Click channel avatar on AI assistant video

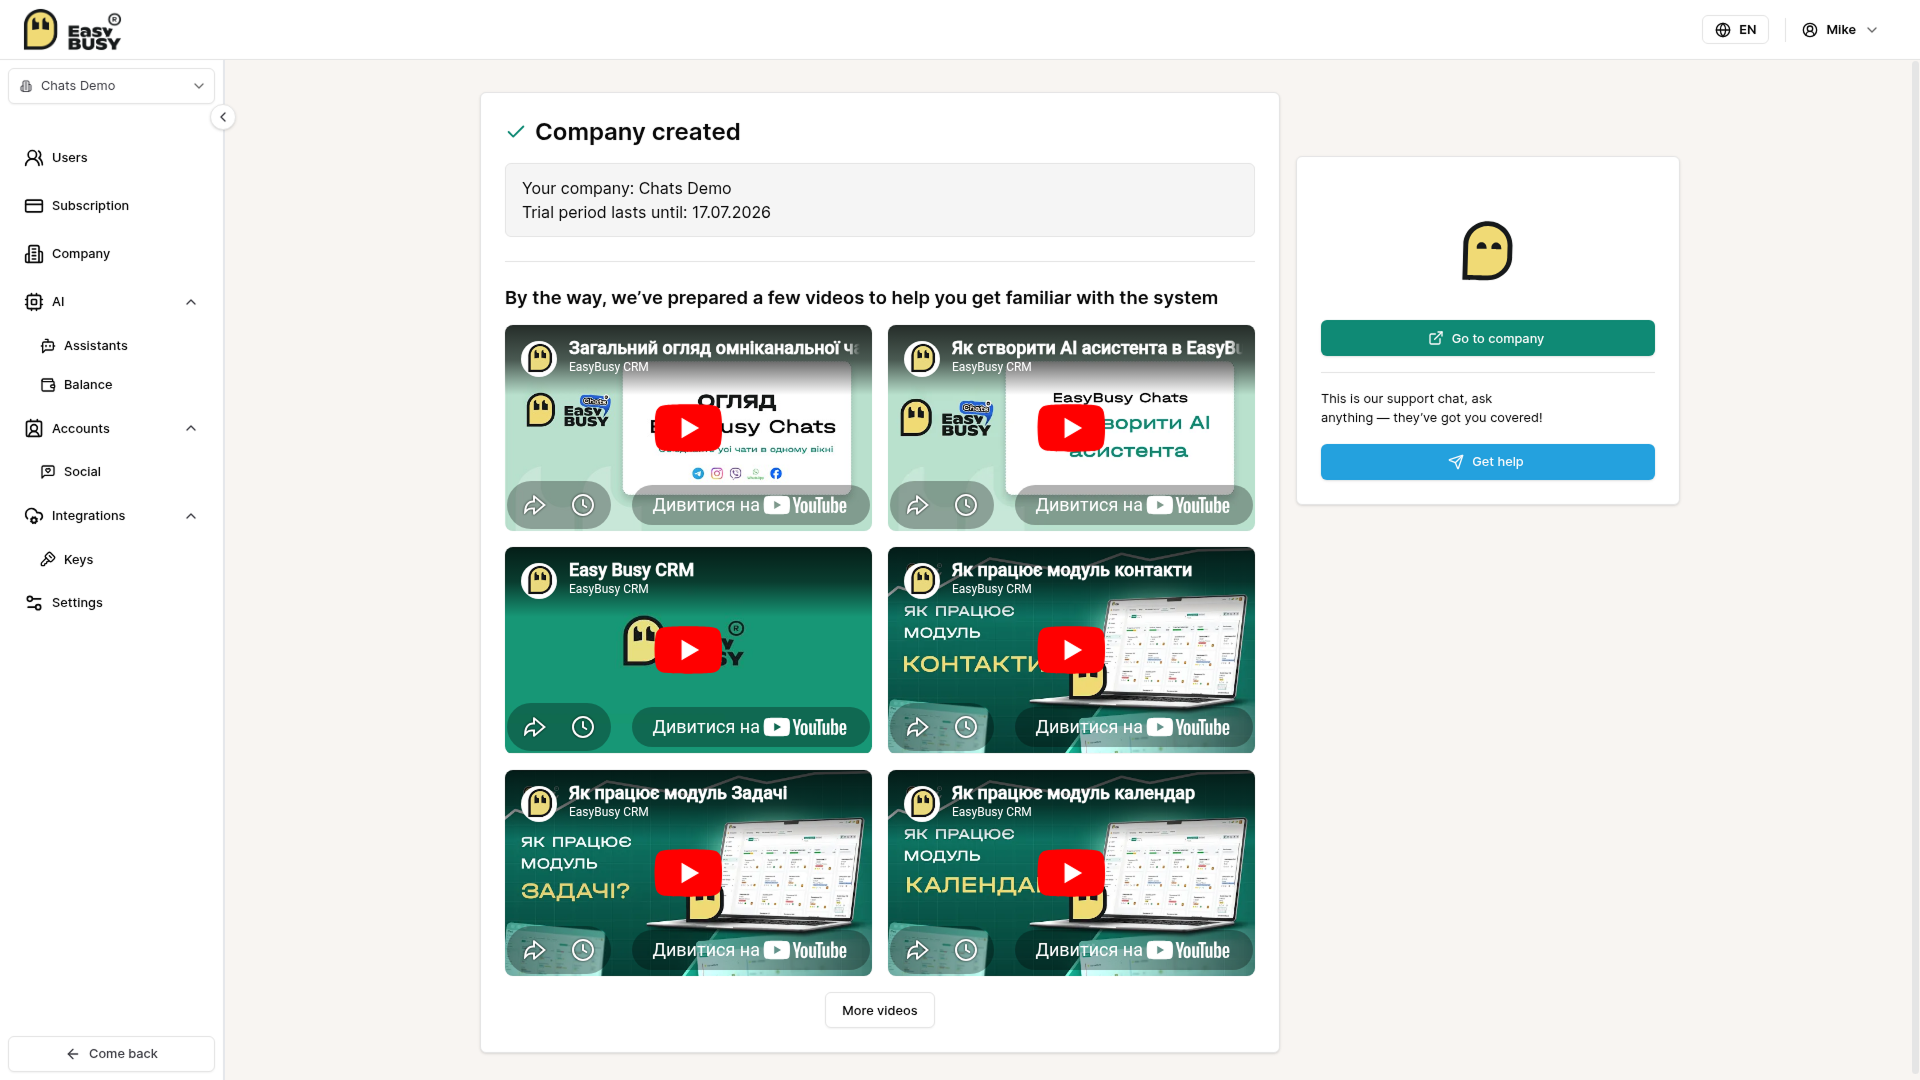pos(922,358)
